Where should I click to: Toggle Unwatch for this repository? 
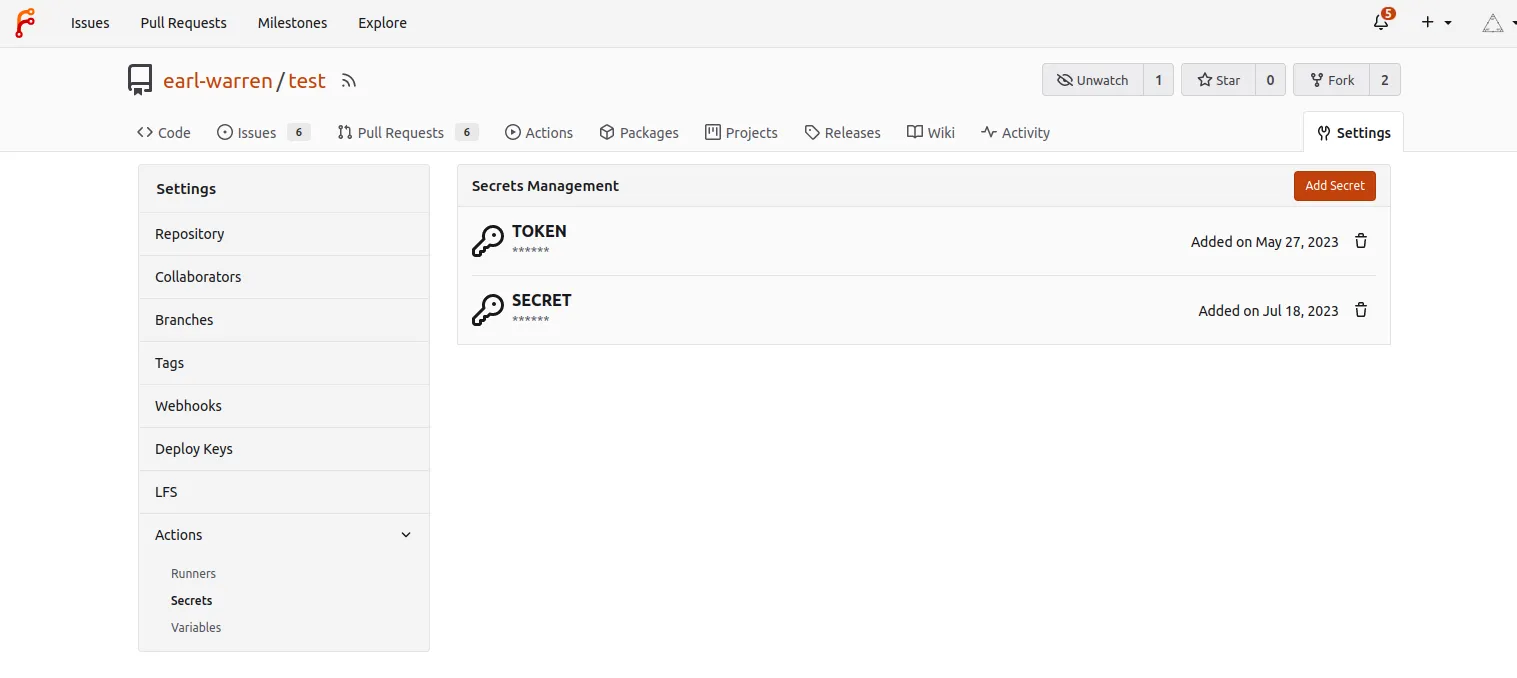point(1092,80)
